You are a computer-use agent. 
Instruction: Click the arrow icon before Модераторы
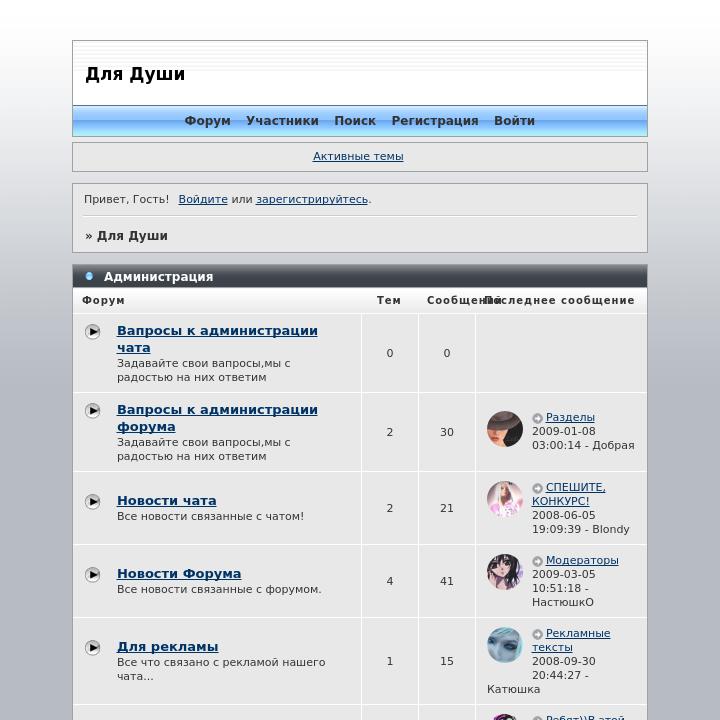click(537, 561)
